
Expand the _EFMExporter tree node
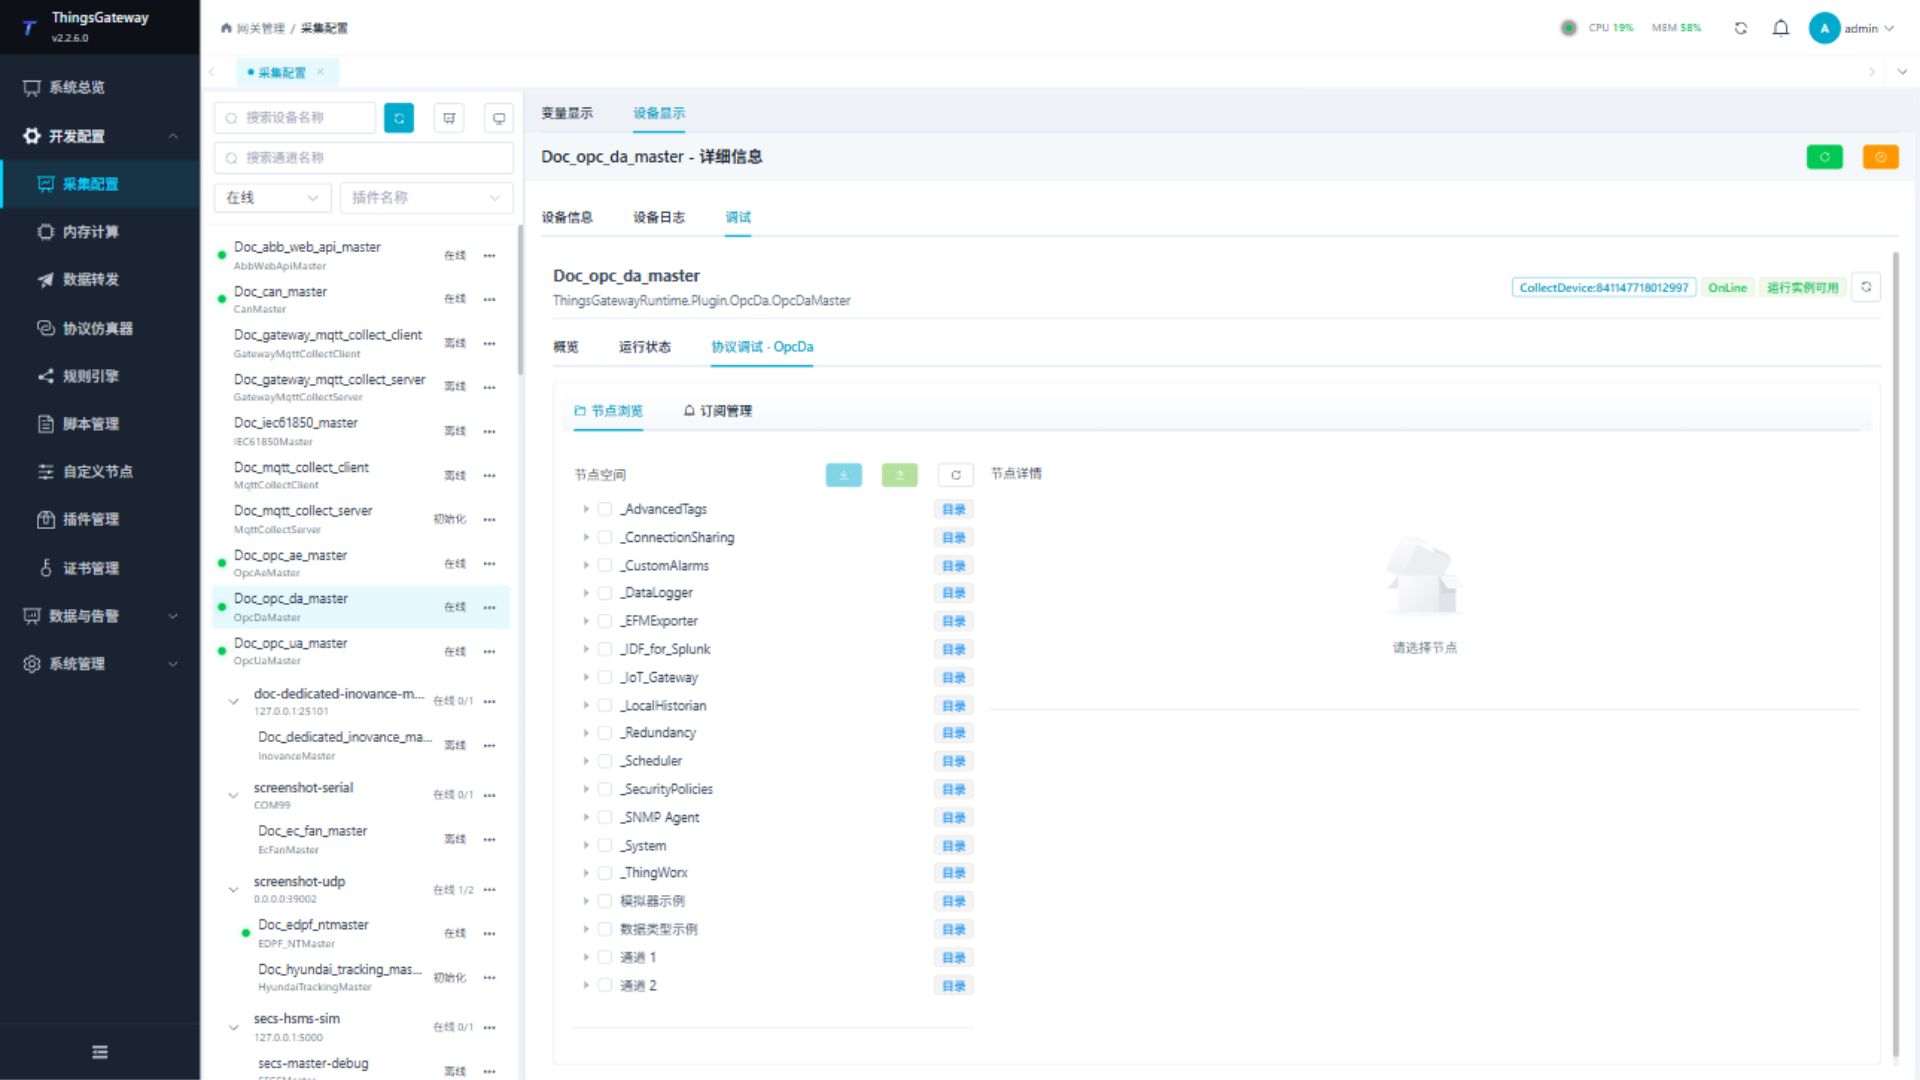[x=586, y=621]
